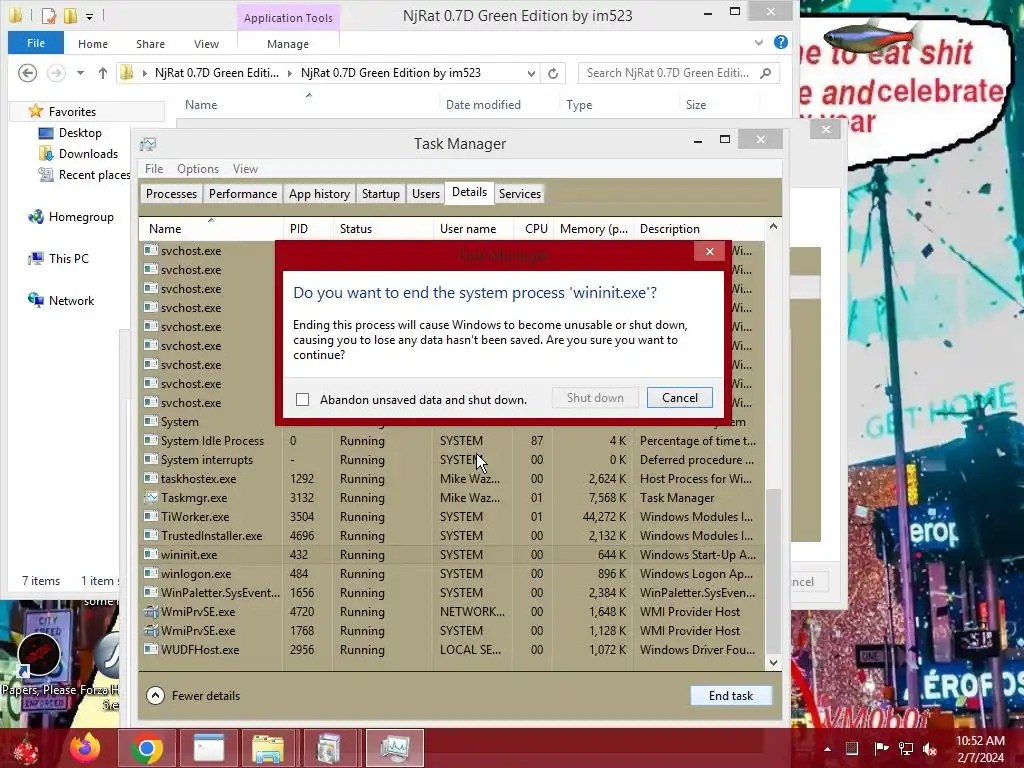Open Firefox from the taskbar

(x=86, y=748)
